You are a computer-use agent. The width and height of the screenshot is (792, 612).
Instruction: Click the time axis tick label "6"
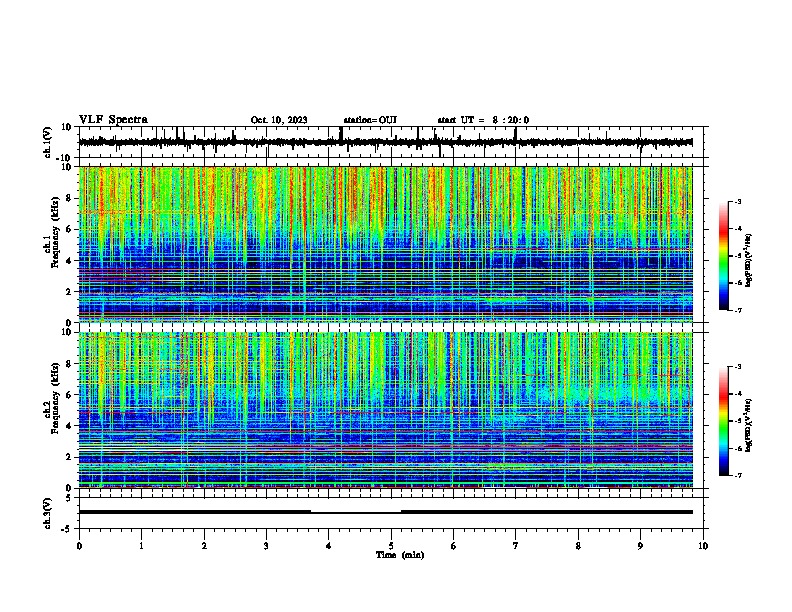pyautogui.click(x=454, y=546)
